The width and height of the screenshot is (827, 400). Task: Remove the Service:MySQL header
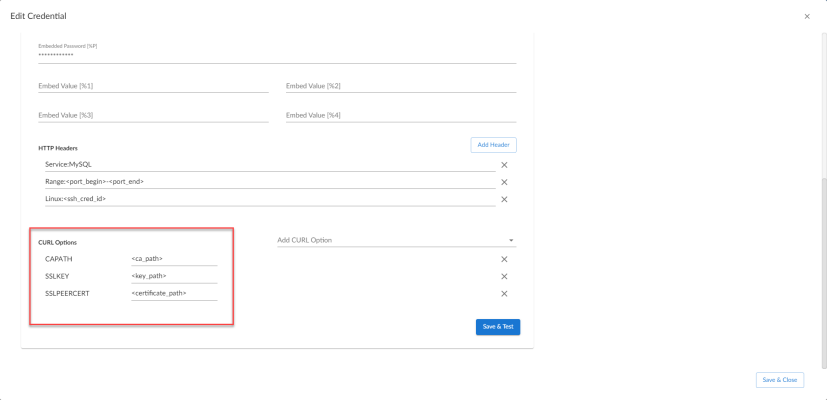click(x=504, y=164)
